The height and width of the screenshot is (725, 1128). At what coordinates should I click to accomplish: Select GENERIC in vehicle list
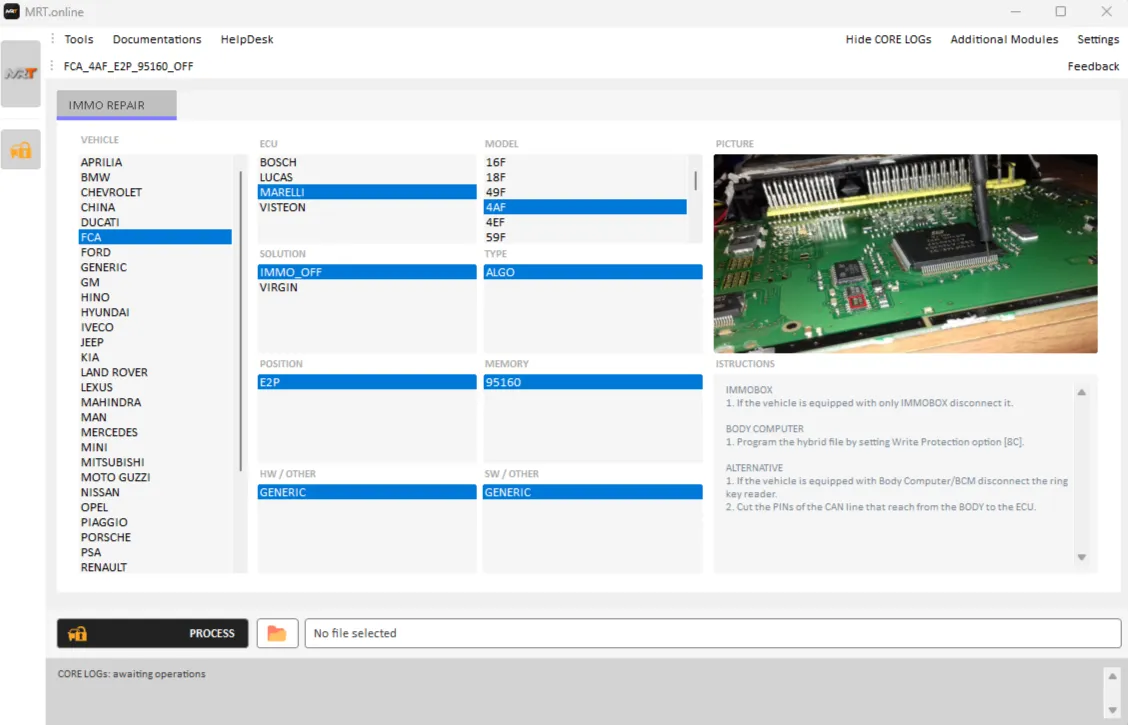click(x=155, y=268)
